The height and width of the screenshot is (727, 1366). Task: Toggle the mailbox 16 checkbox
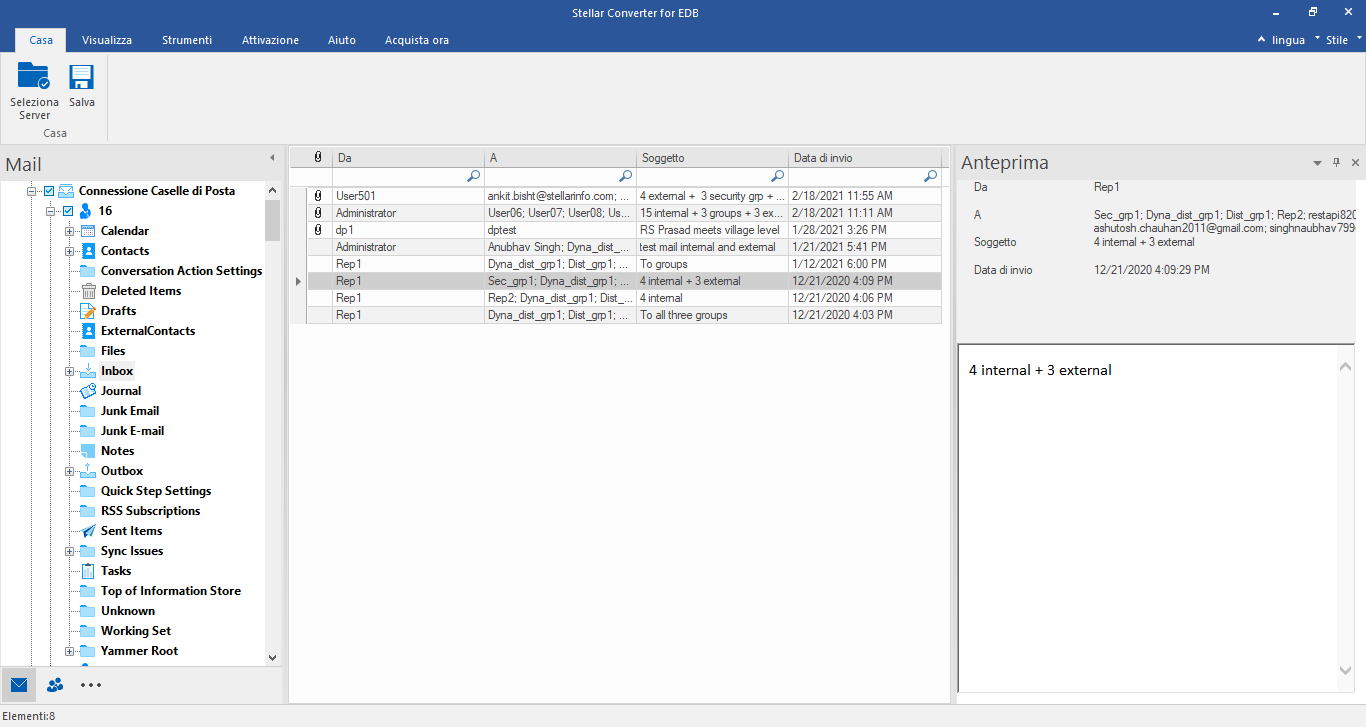(68, 211)
